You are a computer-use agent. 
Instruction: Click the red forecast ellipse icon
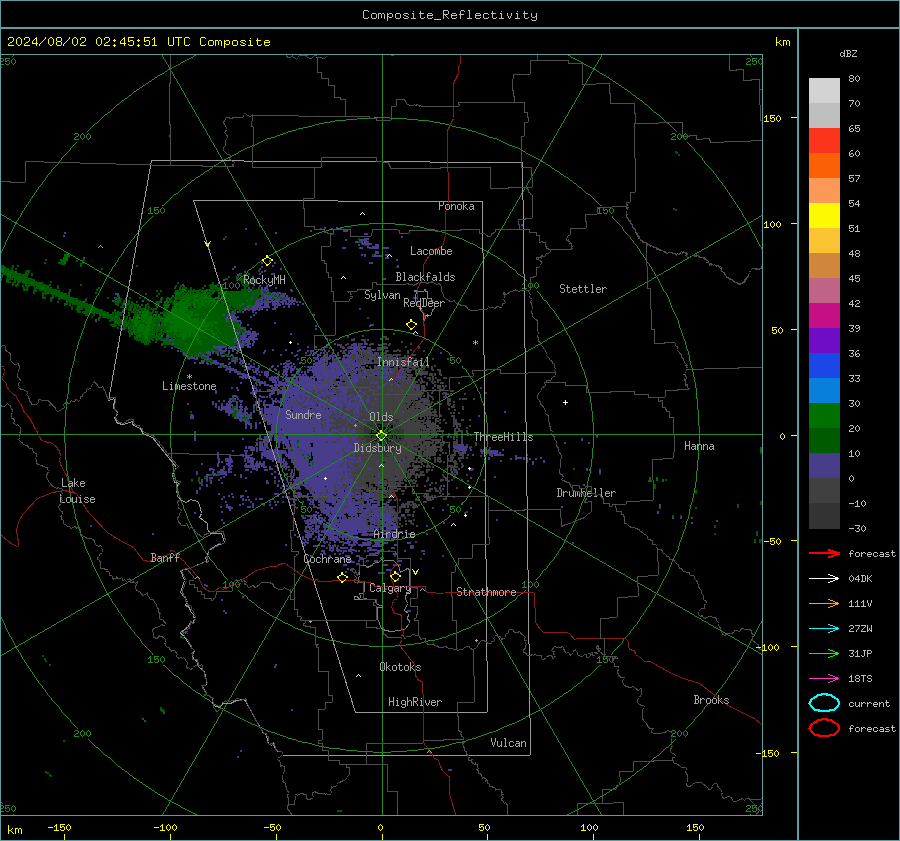tap(824, 728)
